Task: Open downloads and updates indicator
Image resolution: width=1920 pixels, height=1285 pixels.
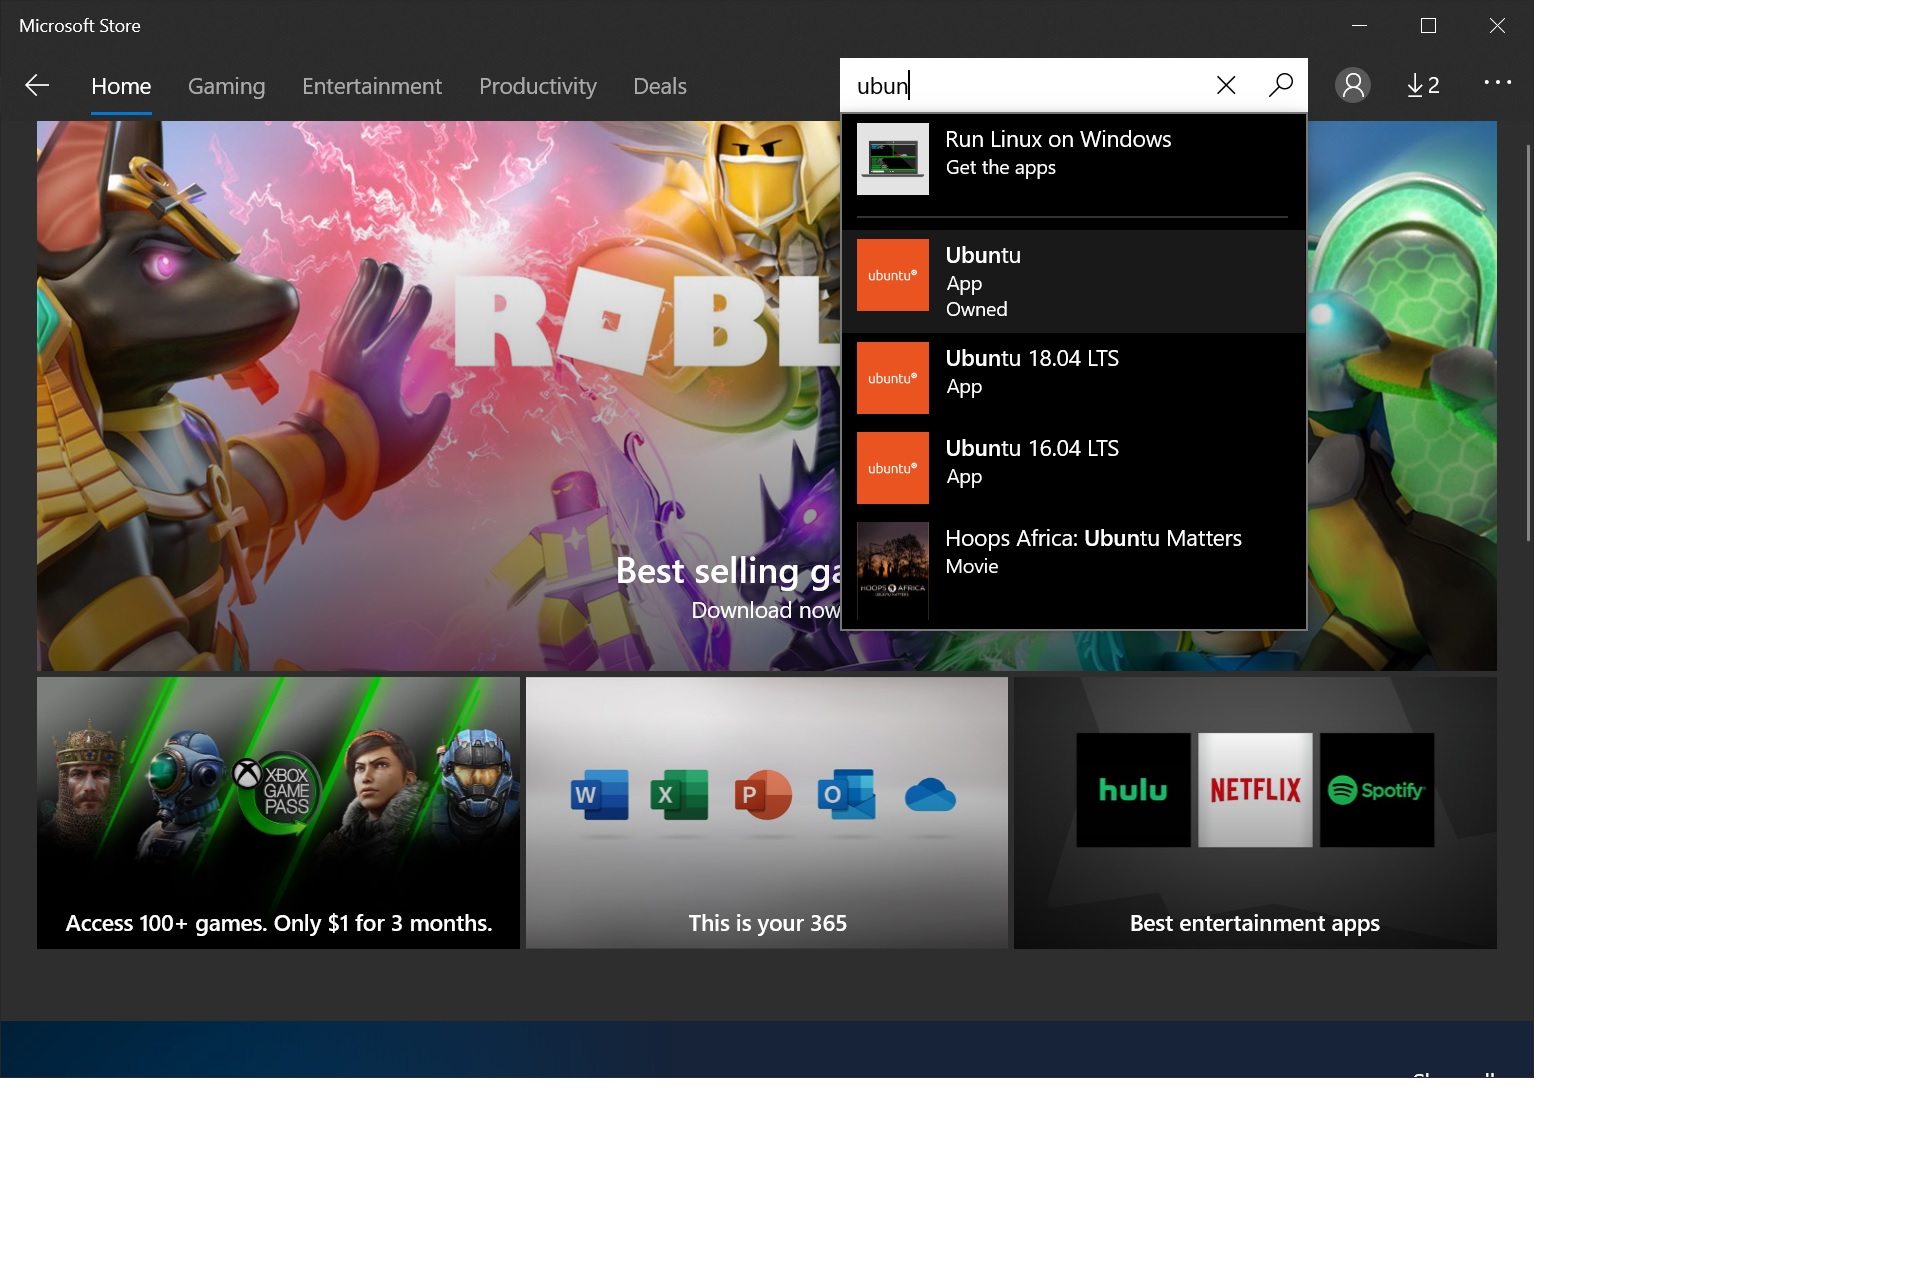Action: (x=1423, y=85)
